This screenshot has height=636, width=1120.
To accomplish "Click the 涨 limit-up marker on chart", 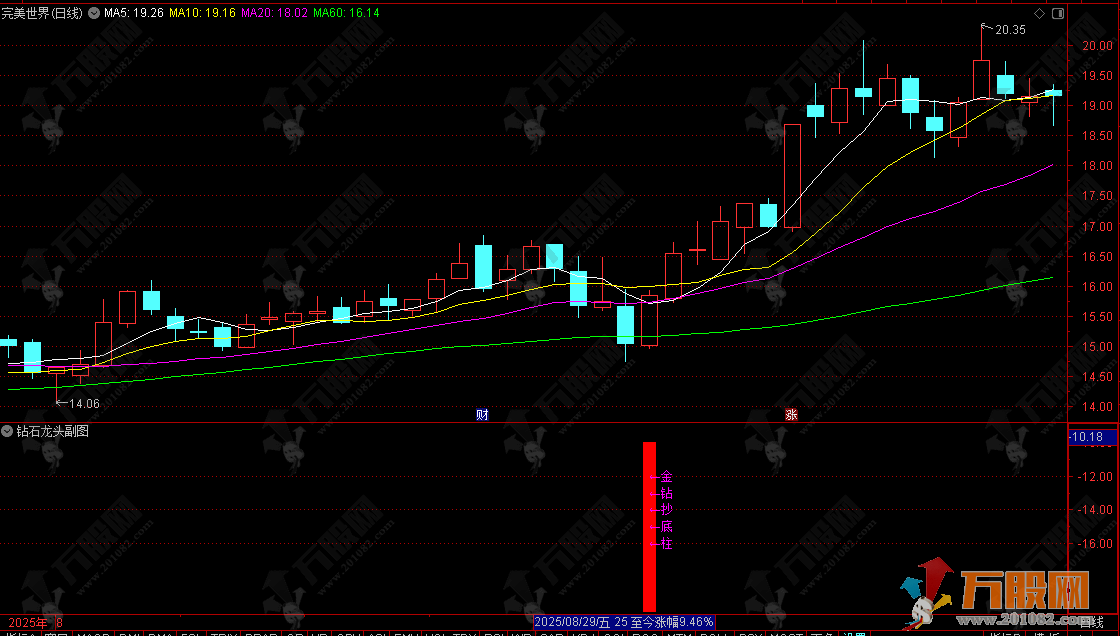I will pos(791,414).
